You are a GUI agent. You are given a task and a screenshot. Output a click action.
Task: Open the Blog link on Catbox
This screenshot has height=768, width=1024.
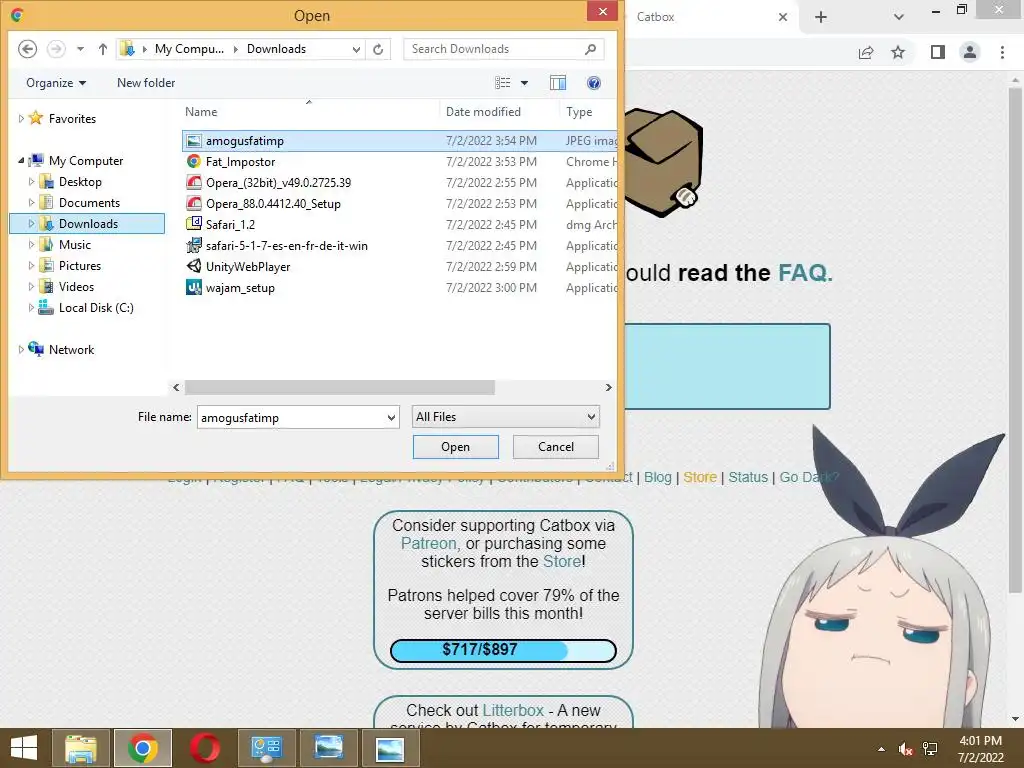(658, 477)
